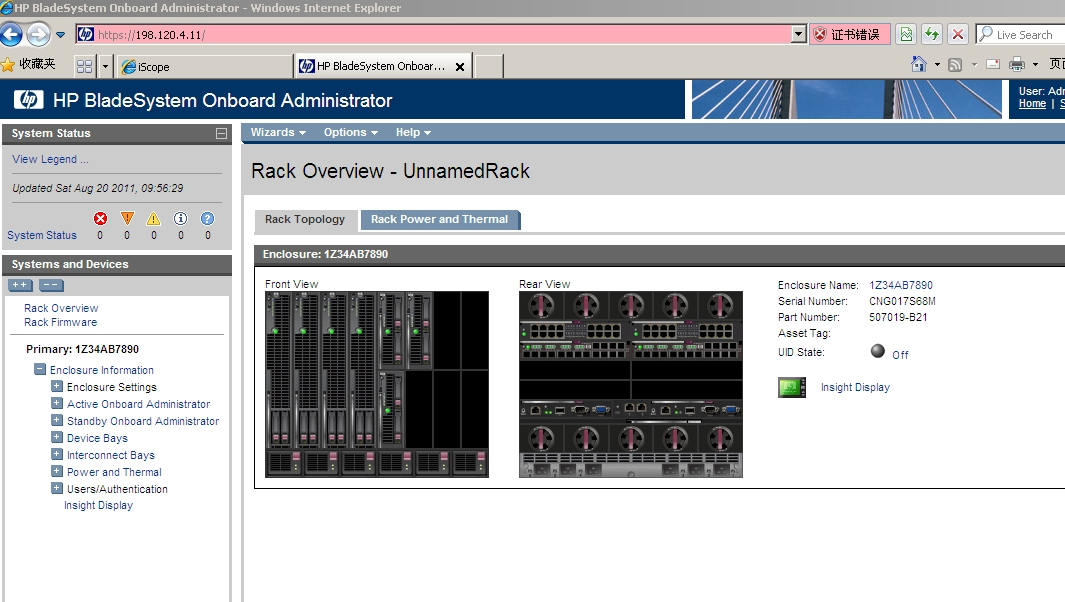The image size is (1065, 602).
Task: Click the address bar URL field
Action: (434, 35)
